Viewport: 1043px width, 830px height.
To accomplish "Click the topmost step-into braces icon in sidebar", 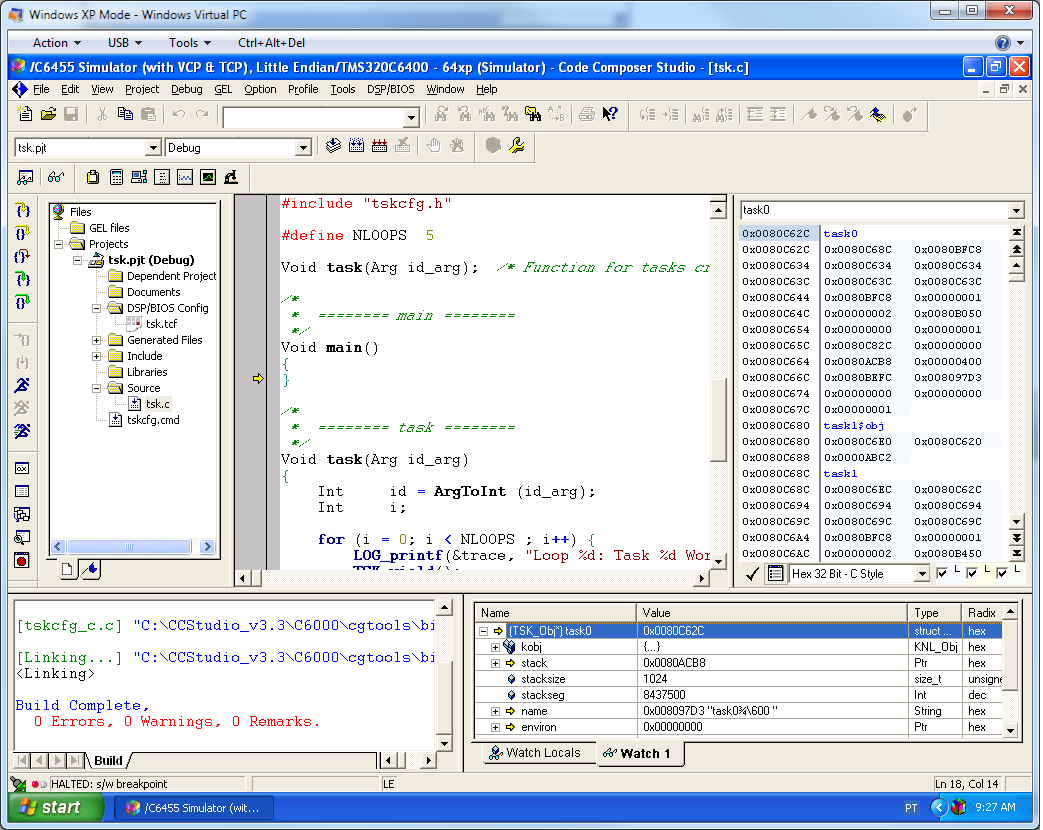I will pyautogui.click(x=23, y=210).
